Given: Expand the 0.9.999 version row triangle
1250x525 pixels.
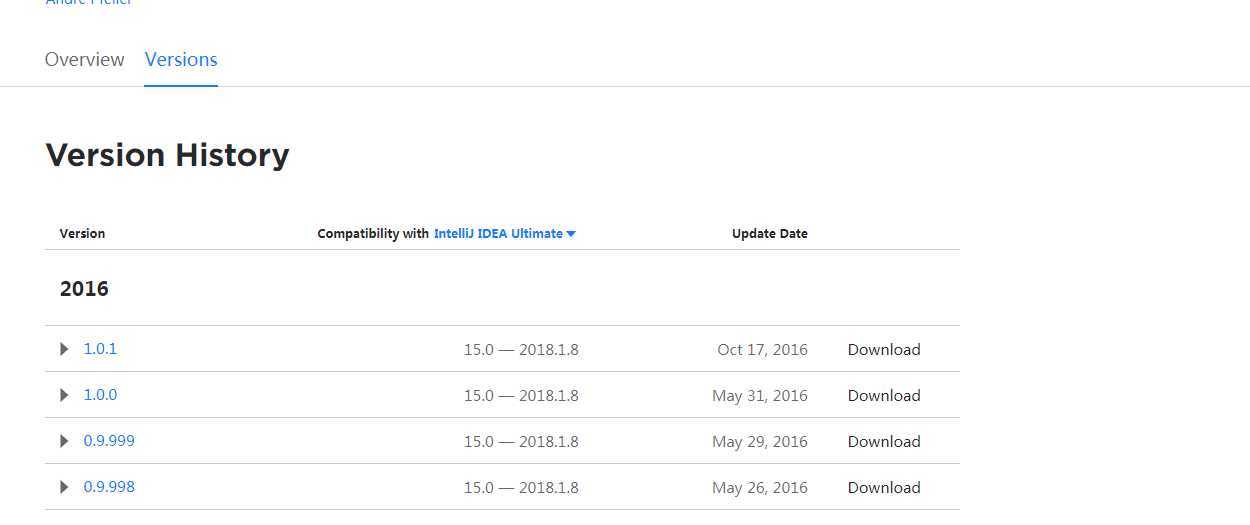Looking at the screenshot, I should pos(65,441).
